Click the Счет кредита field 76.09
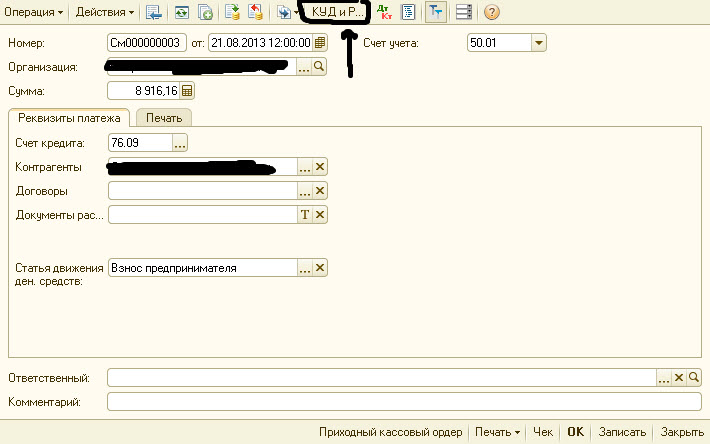The height and width of the screenshot is (444, 710). pos(140,143)
